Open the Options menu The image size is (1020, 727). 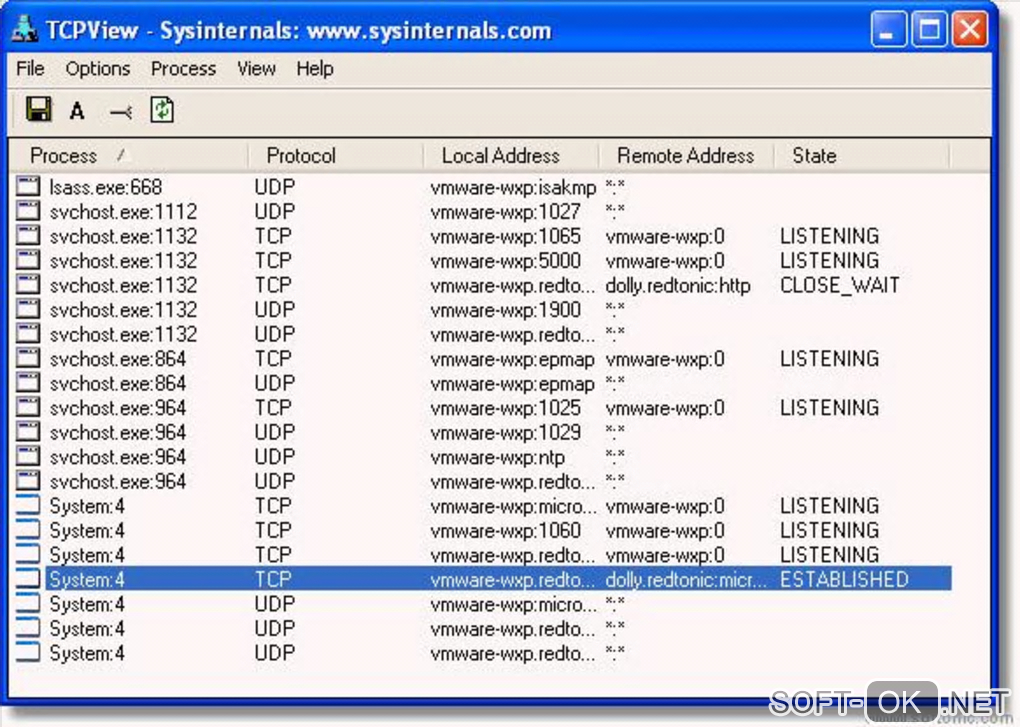(98, 68)
